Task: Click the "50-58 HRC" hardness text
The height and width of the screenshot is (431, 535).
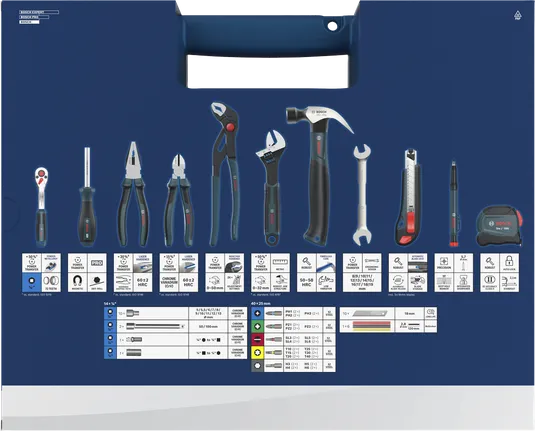Action: 306,282
